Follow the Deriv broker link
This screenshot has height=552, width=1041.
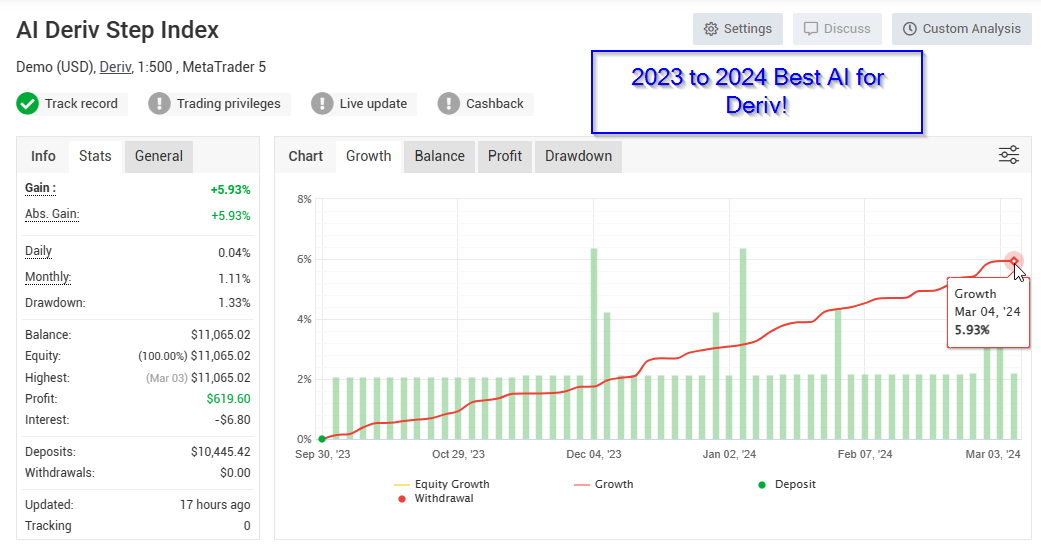pos(116,67)
